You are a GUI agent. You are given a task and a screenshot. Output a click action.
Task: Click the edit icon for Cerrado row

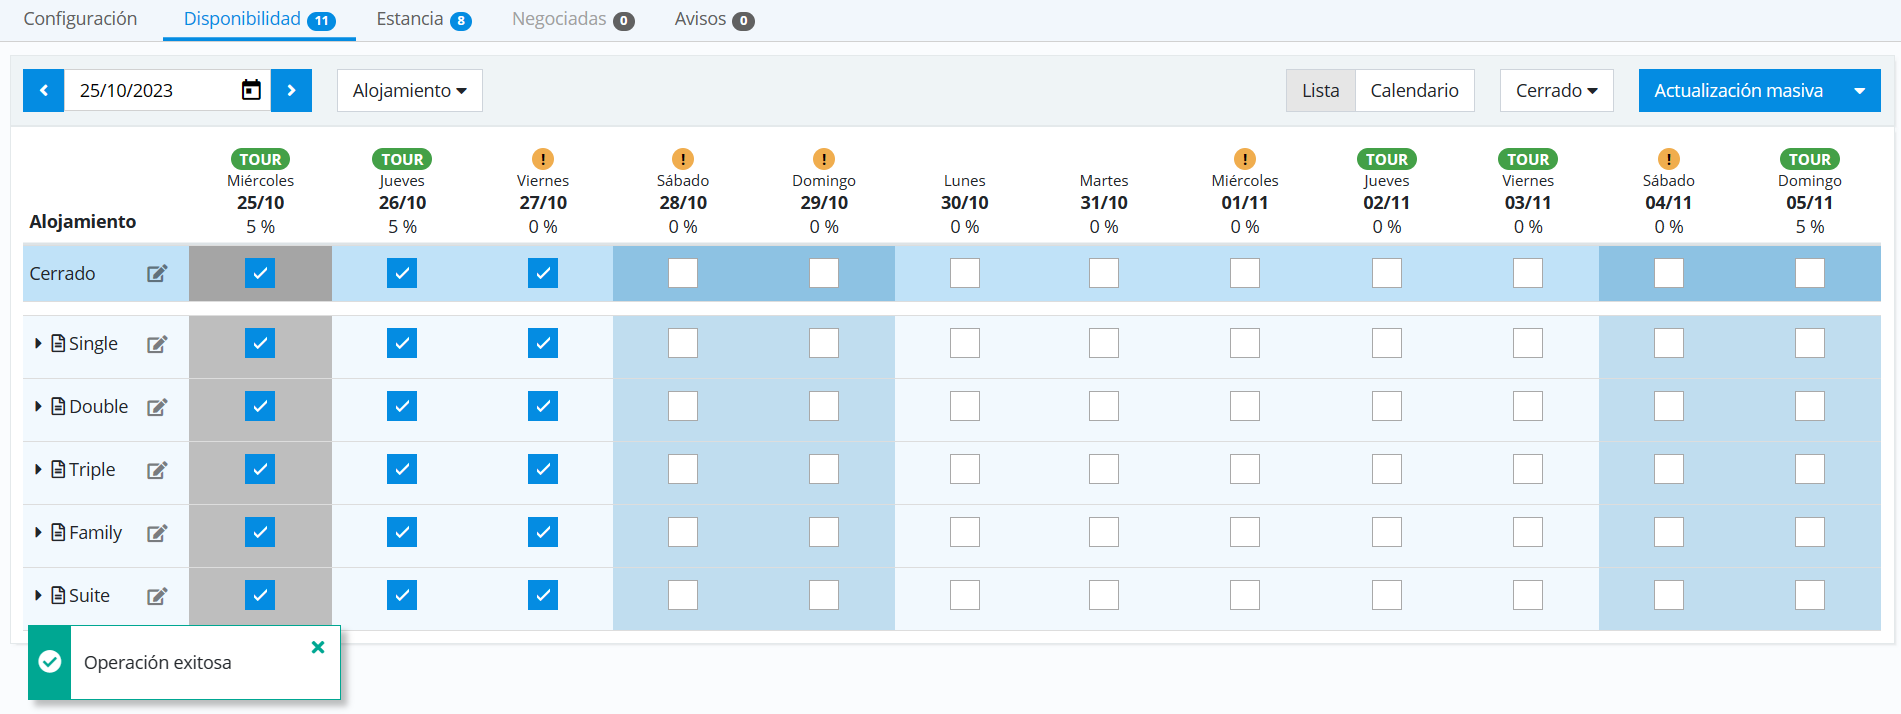pyautogui.click(x=157, y=274)
